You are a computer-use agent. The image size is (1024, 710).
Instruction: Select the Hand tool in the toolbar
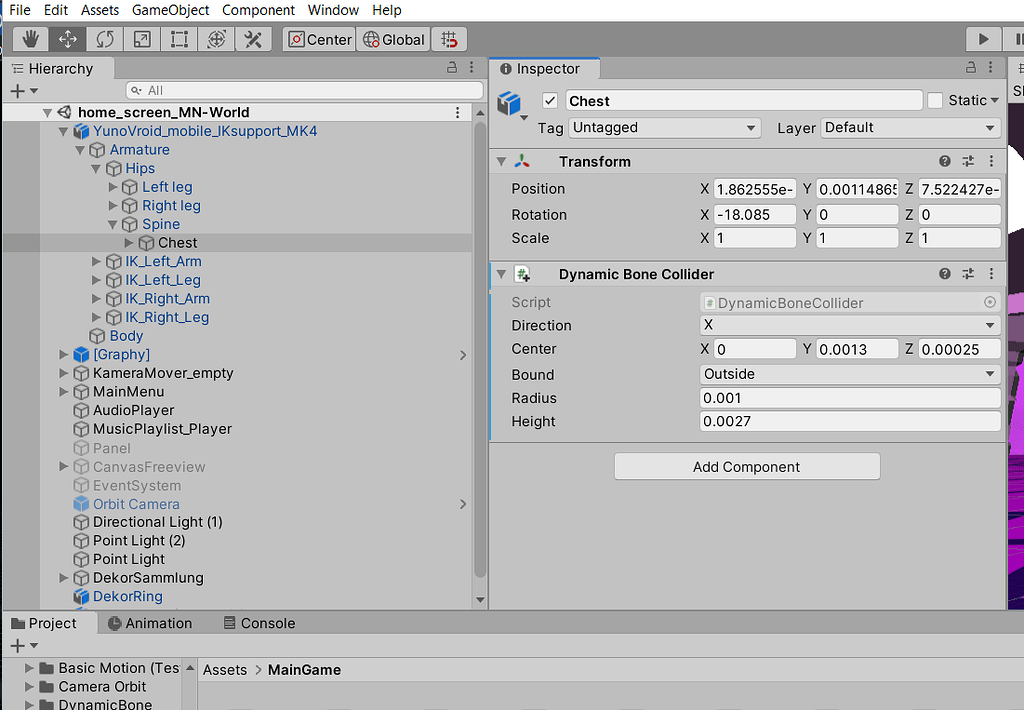(30, 39)
